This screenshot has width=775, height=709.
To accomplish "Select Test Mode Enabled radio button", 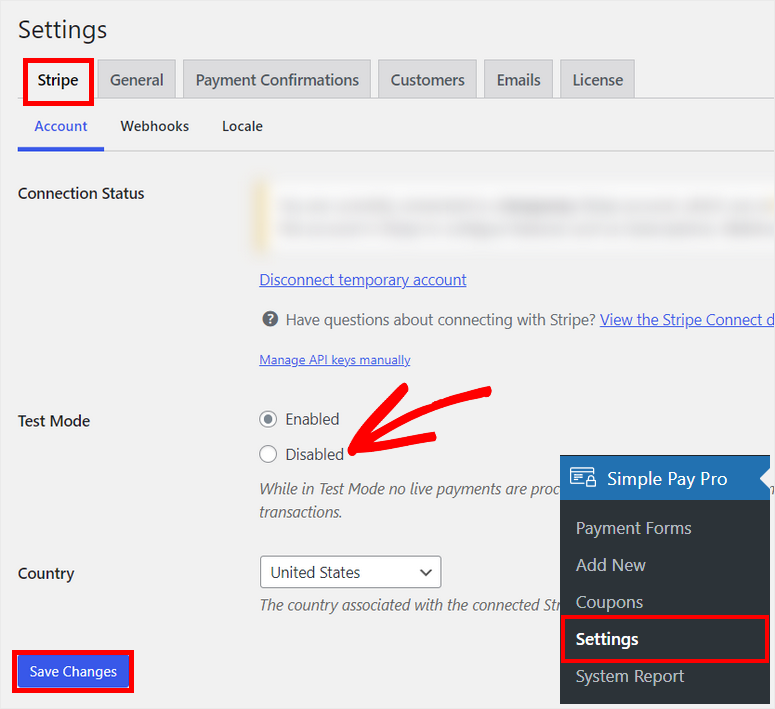I will (x=268, y=420).
